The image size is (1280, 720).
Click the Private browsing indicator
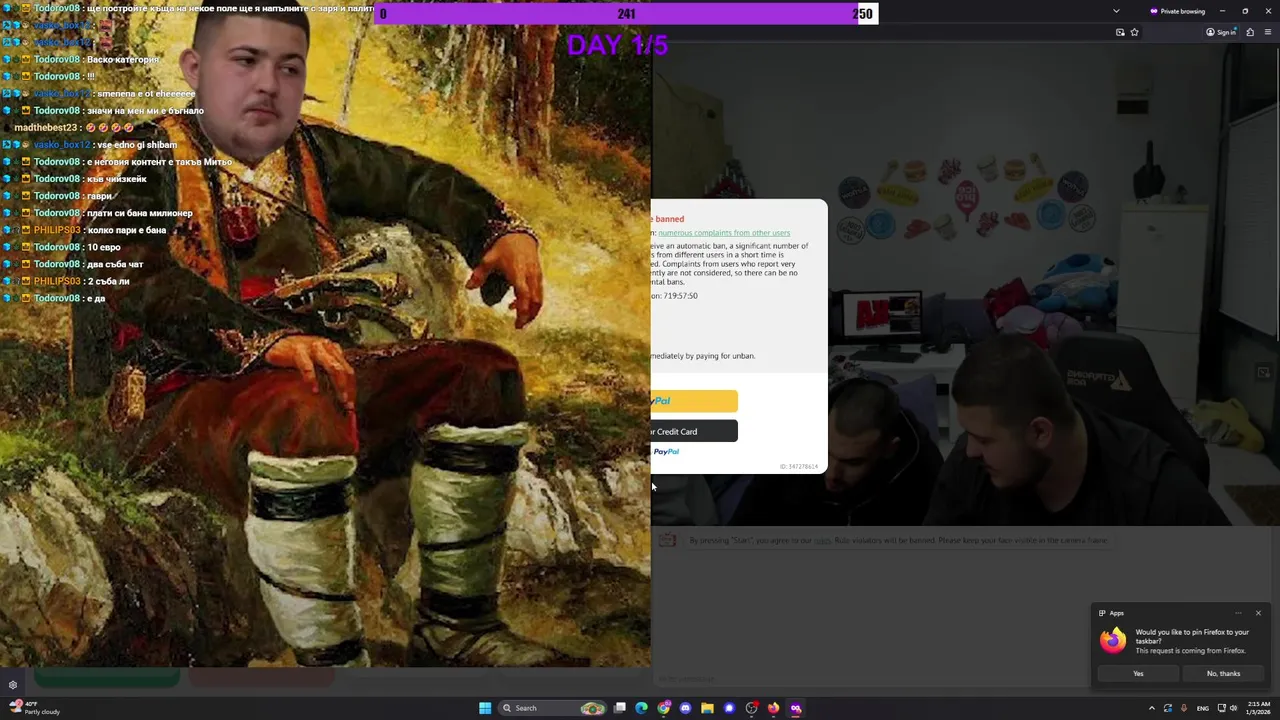tap(1177, 11)
